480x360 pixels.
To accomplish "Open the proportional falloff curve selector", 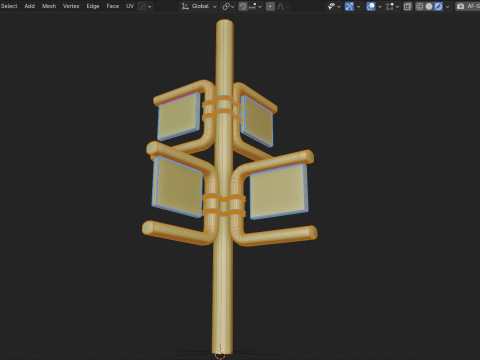I will 282,6.
